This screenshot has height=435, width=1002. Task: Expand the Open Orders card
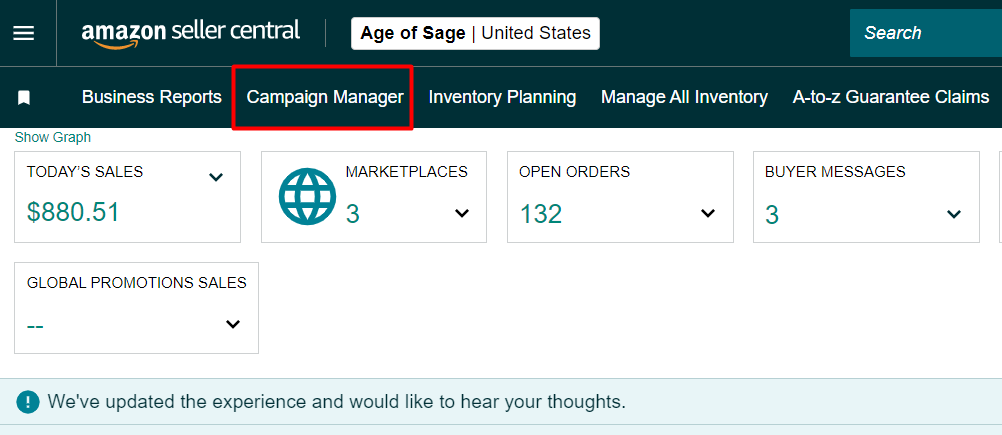click(x=708, y=213)
